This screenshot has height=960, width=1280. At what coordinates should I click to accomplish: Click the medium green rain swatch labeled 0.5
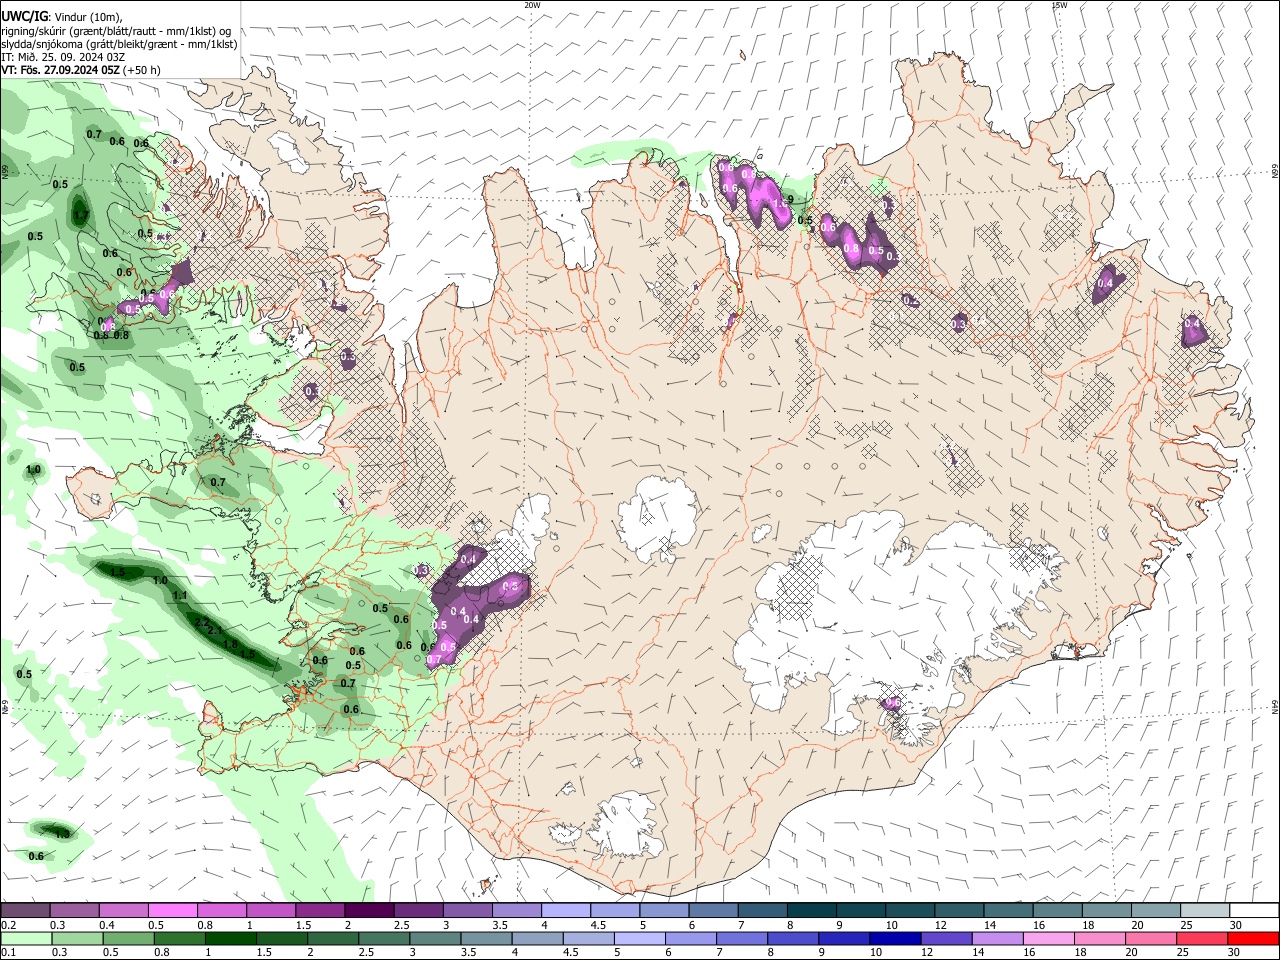coord(128,938)
